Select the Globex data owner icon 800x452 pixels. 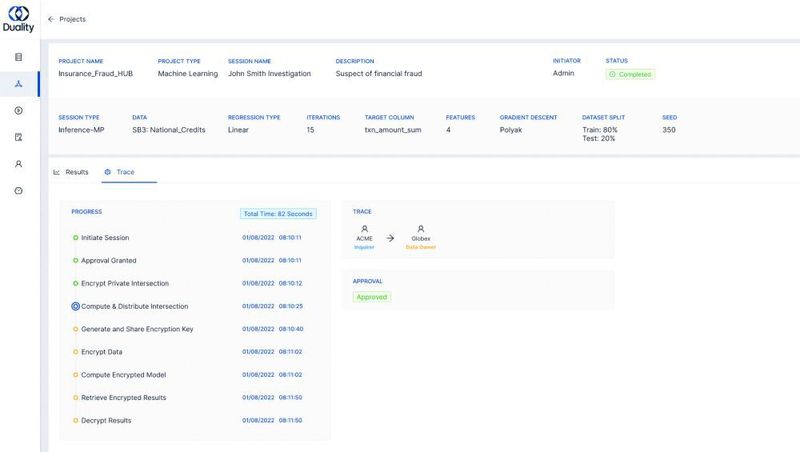(421, 229)
